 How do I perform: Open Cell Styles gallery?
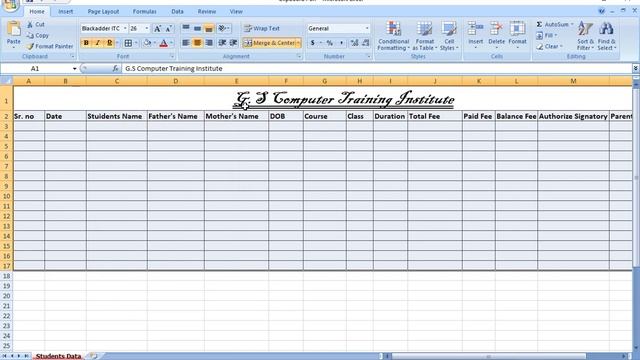[x=449, y=36]
